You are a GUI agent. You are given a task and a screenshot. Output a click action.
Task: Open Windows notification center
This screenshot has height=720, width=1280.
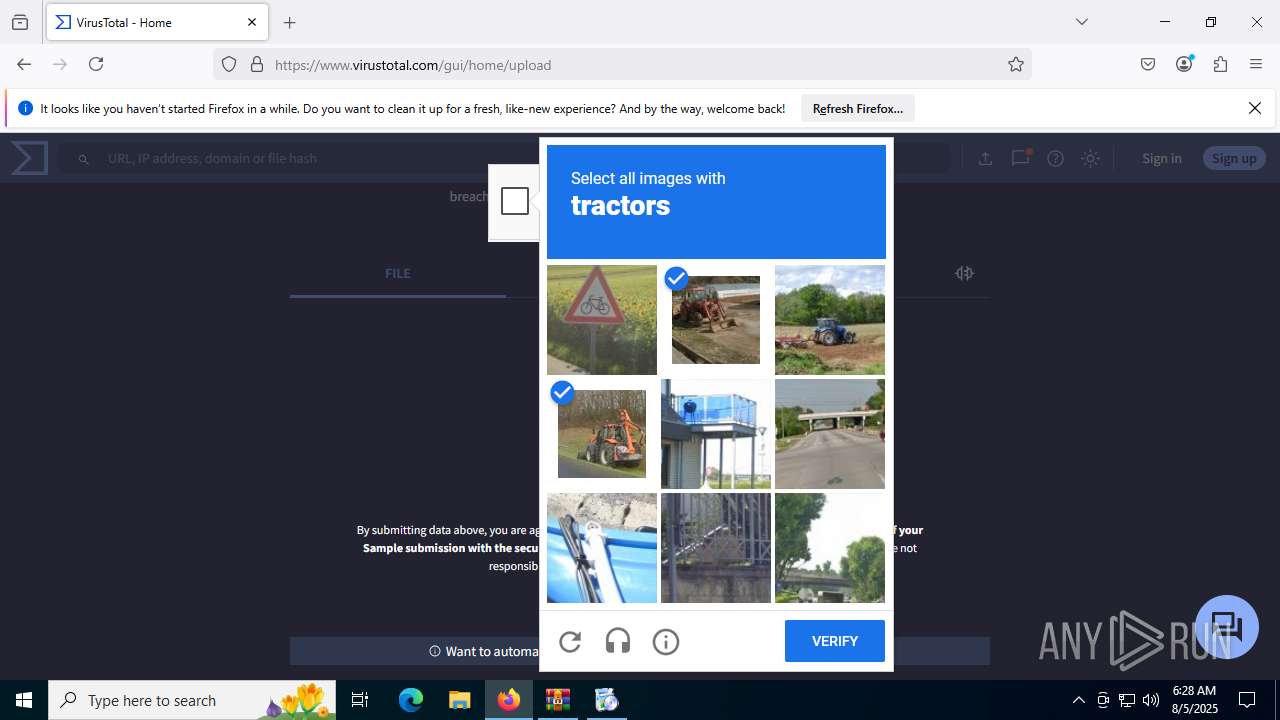coord(1247,700)
